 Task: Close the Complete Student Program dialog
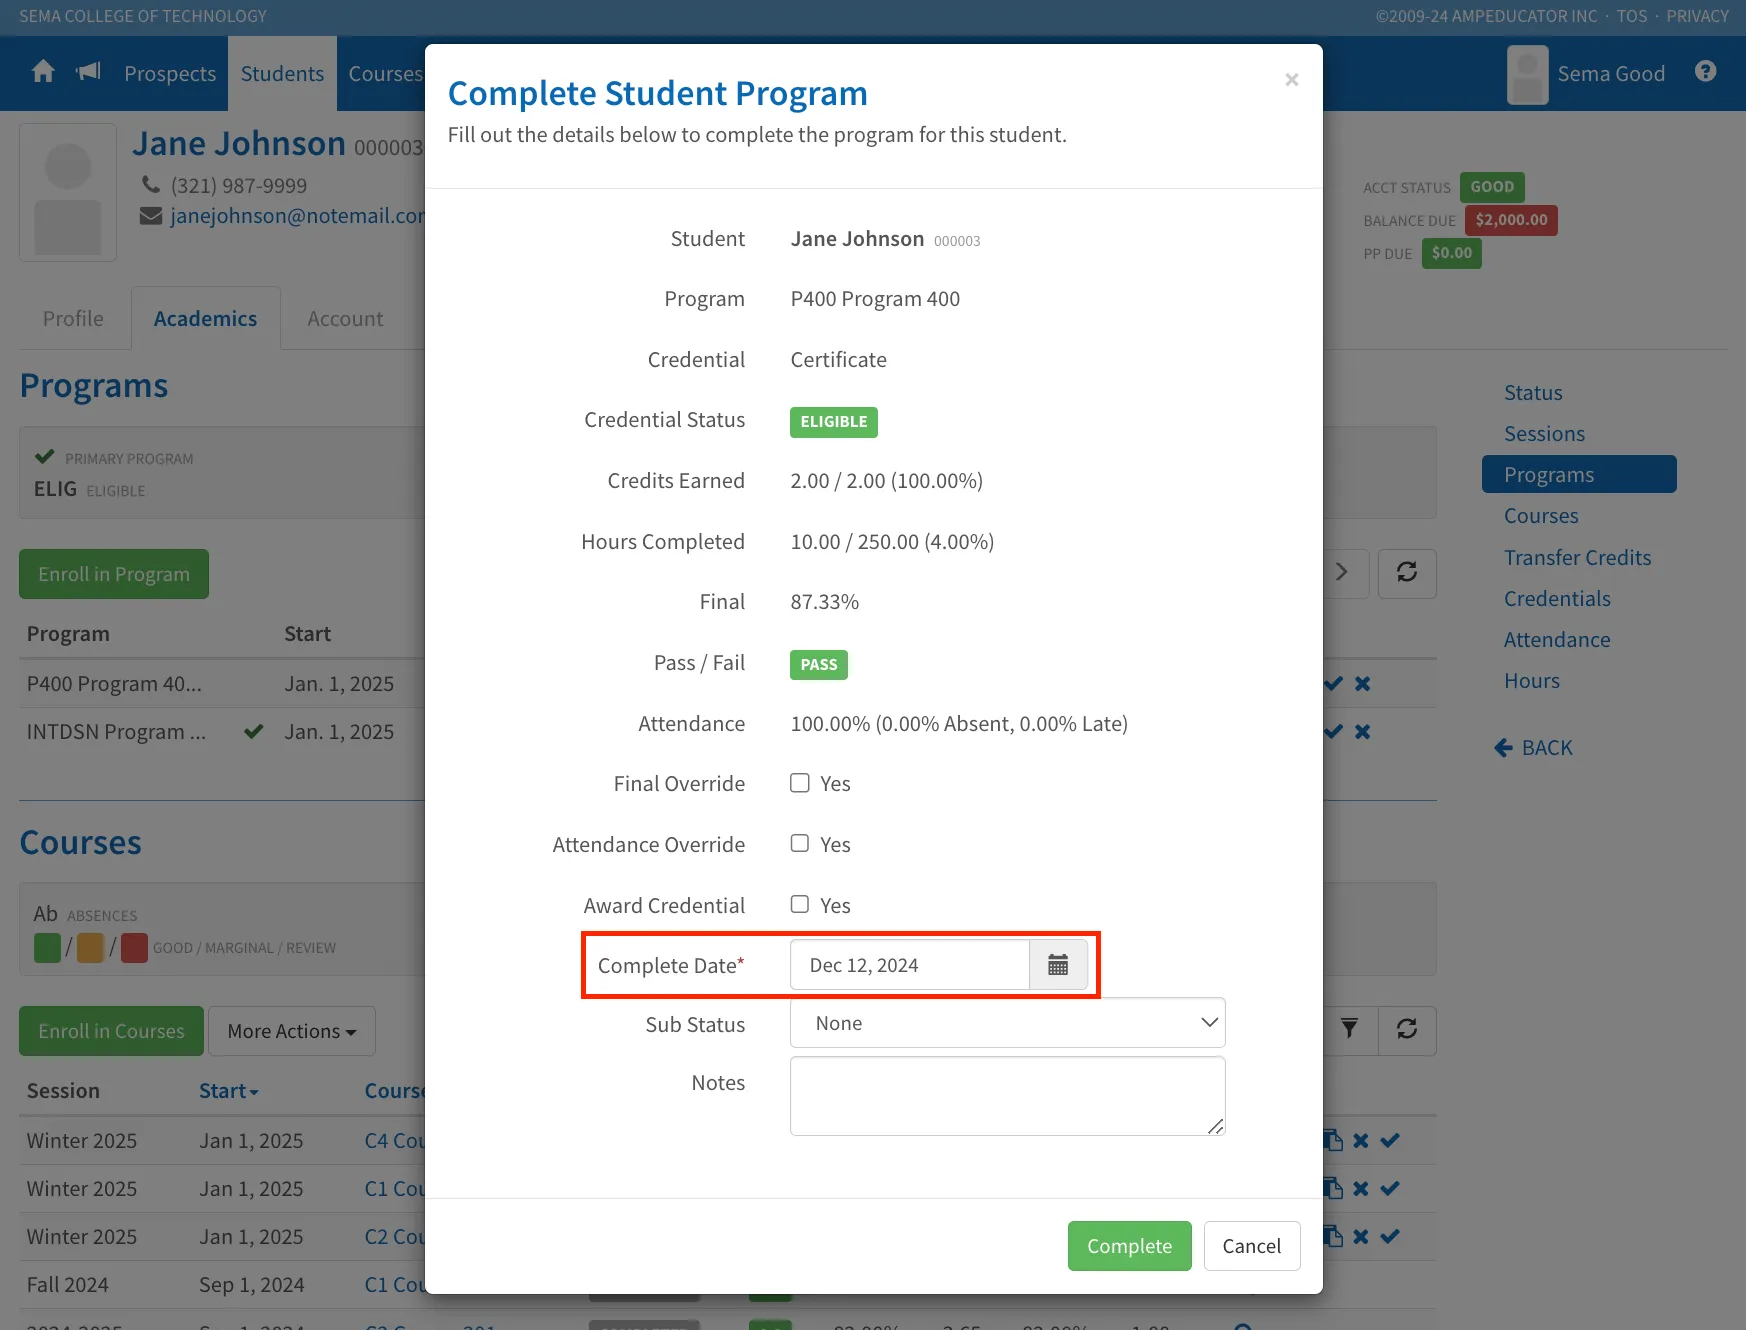1292,79
